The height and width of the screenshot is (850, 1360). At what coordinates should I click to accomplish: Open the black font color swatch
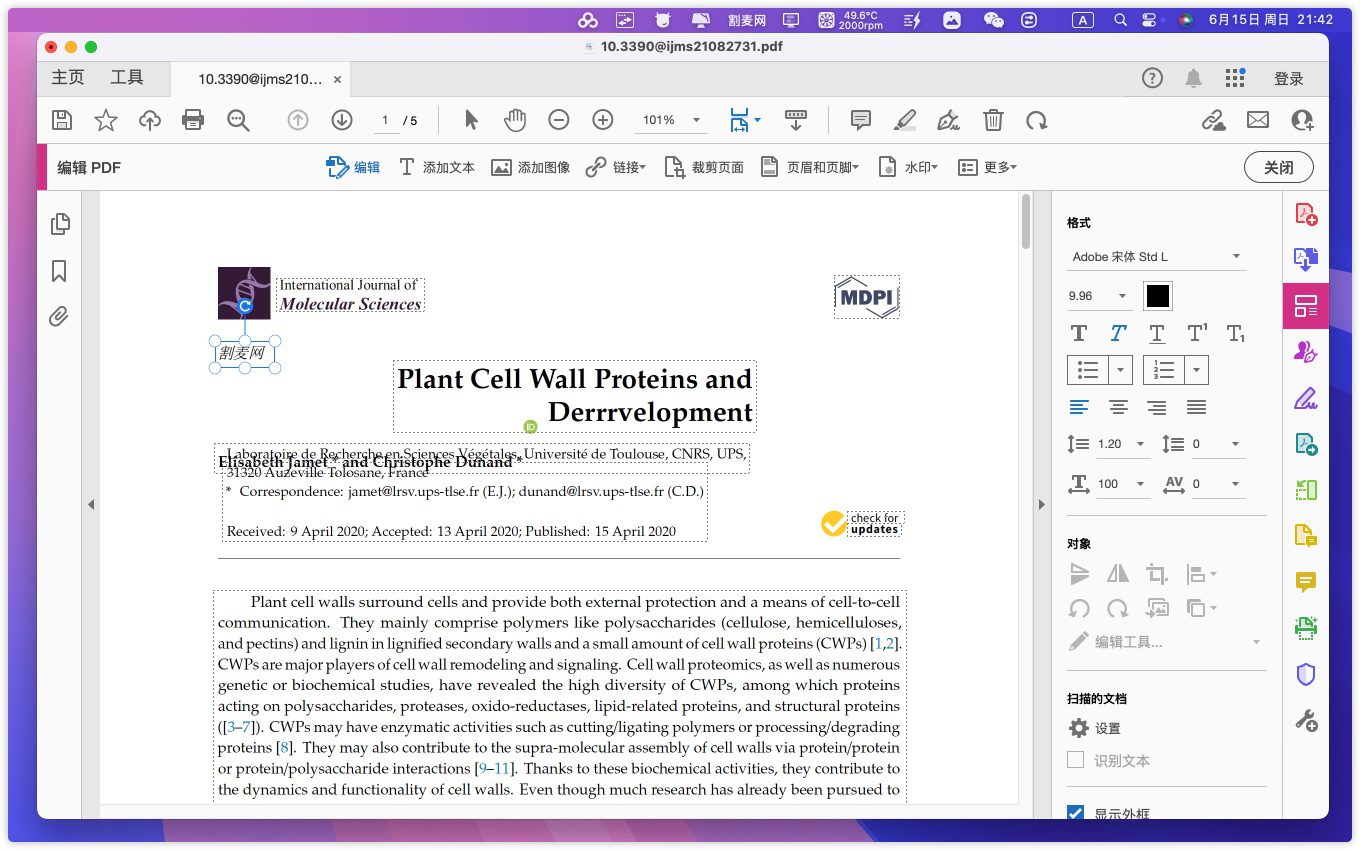tap(1157, 296)
